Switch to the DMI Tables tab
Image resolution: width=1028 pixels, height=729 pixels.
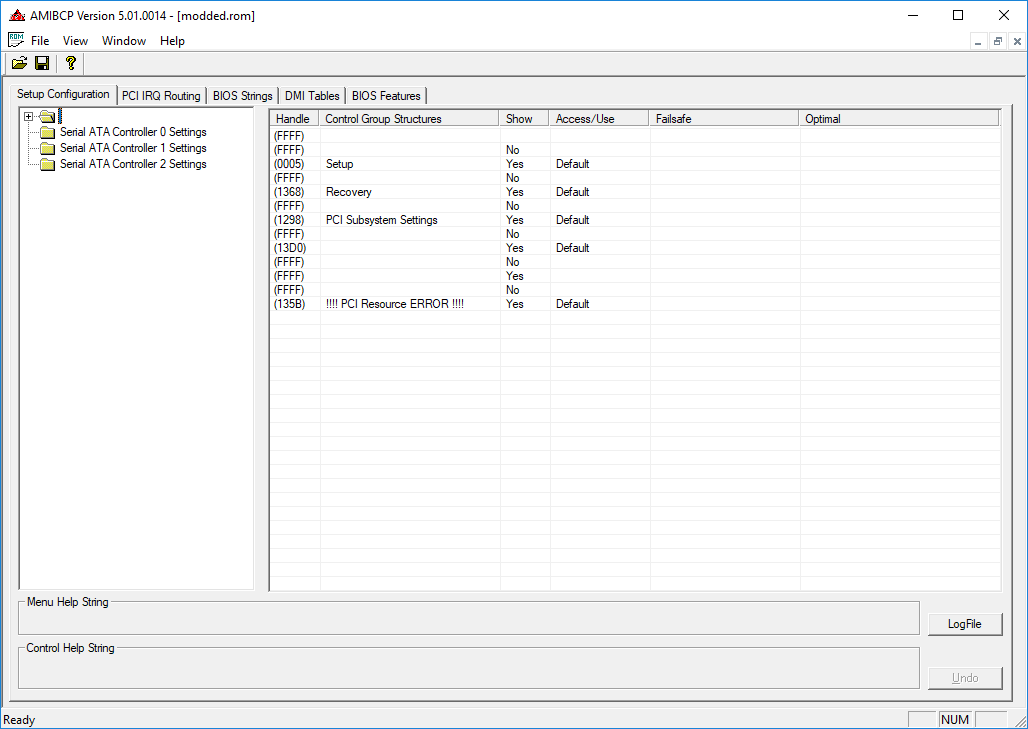point(312,96)
